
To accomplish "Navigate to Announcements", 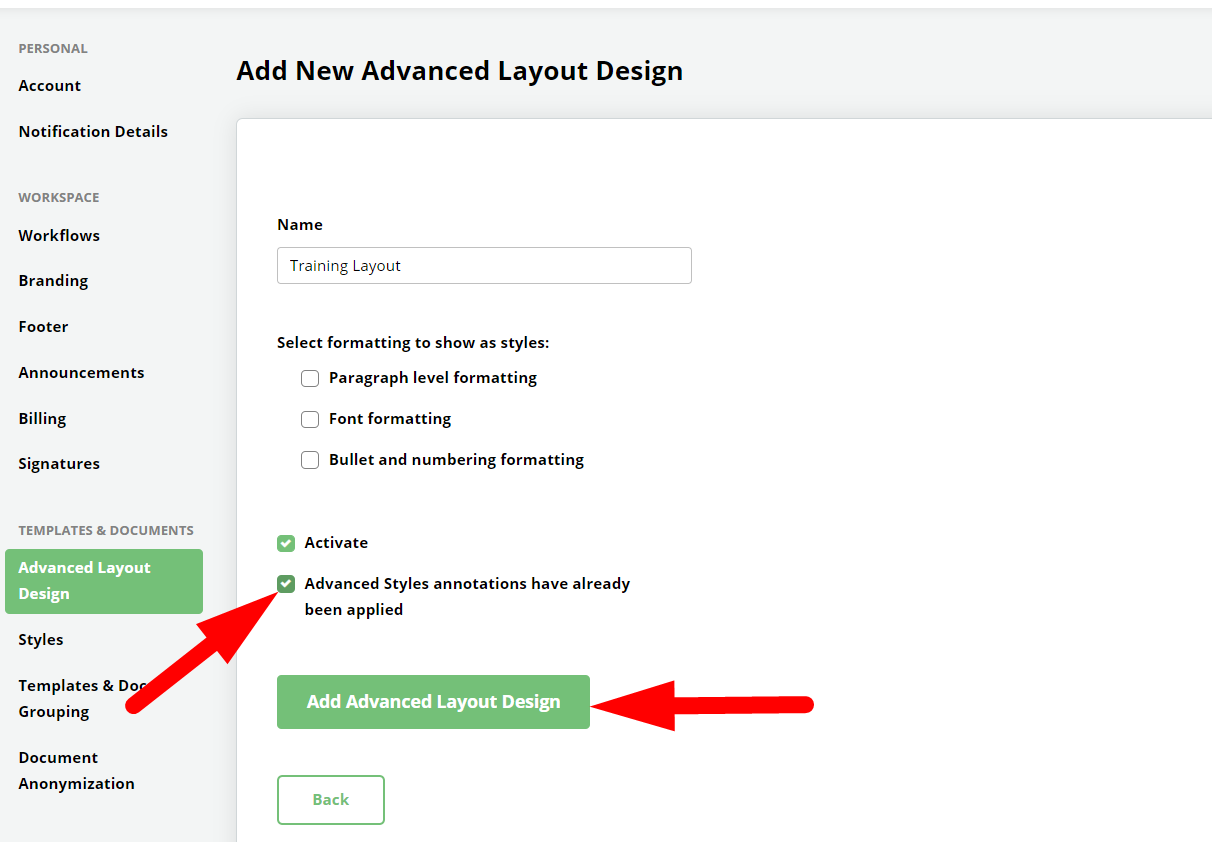I will click(x=81, y=373).
